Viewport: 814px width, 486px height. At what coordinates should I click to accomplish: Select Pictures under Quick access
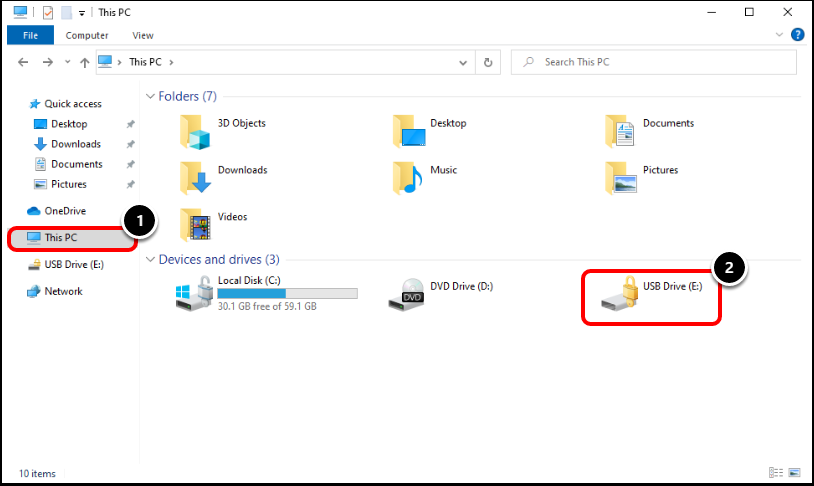point(60,184)
